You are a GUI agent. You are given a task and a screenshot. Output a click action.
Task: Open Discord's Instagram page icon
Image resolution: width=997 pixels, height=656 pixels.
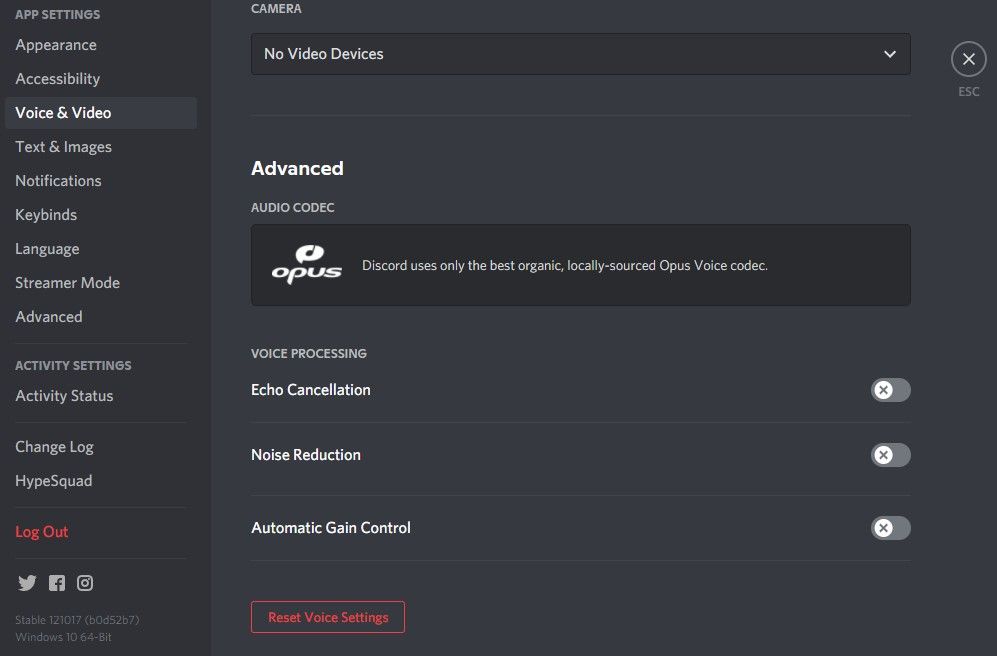click(x=85, y=583)
